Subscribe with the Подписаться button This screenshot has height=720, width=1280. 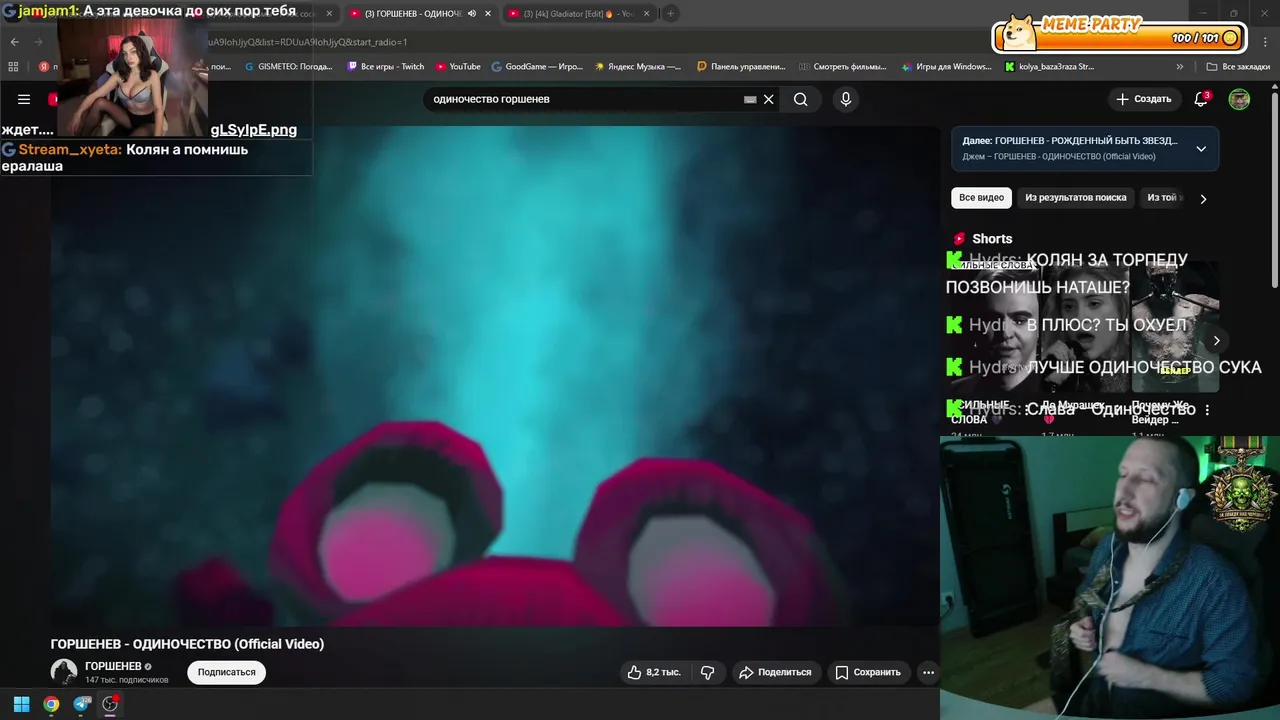point(226,672)
